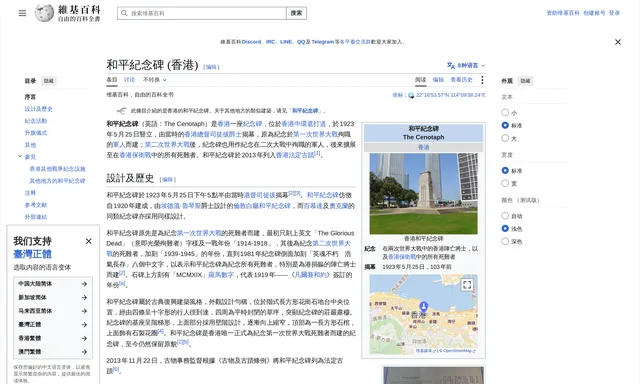The height and width of the screenshot is (384, 640).
Task: Choose 马来西亚简体 variant arrow
Action: (84, 311)
